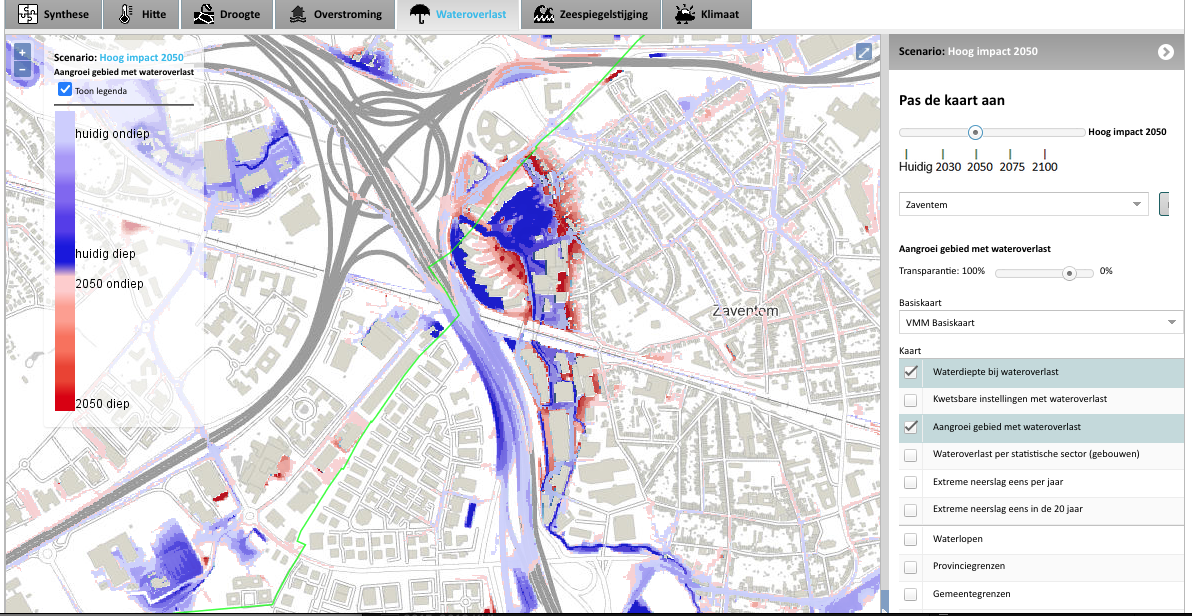Zoom in on the map
The width and height of the screenshot is (1192, 616).
click(22, 52)
